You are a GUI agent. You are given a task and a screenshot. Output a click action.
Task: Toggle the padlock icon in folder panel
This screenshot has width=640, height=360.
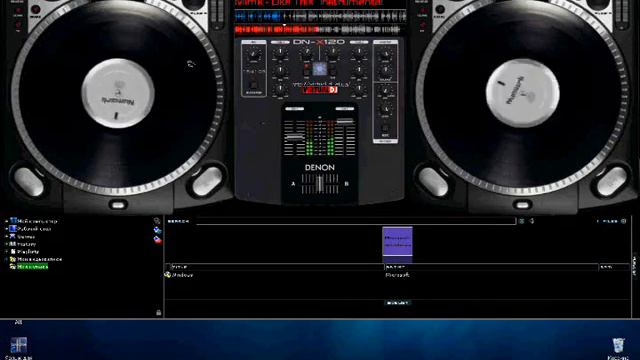(158, 313)
